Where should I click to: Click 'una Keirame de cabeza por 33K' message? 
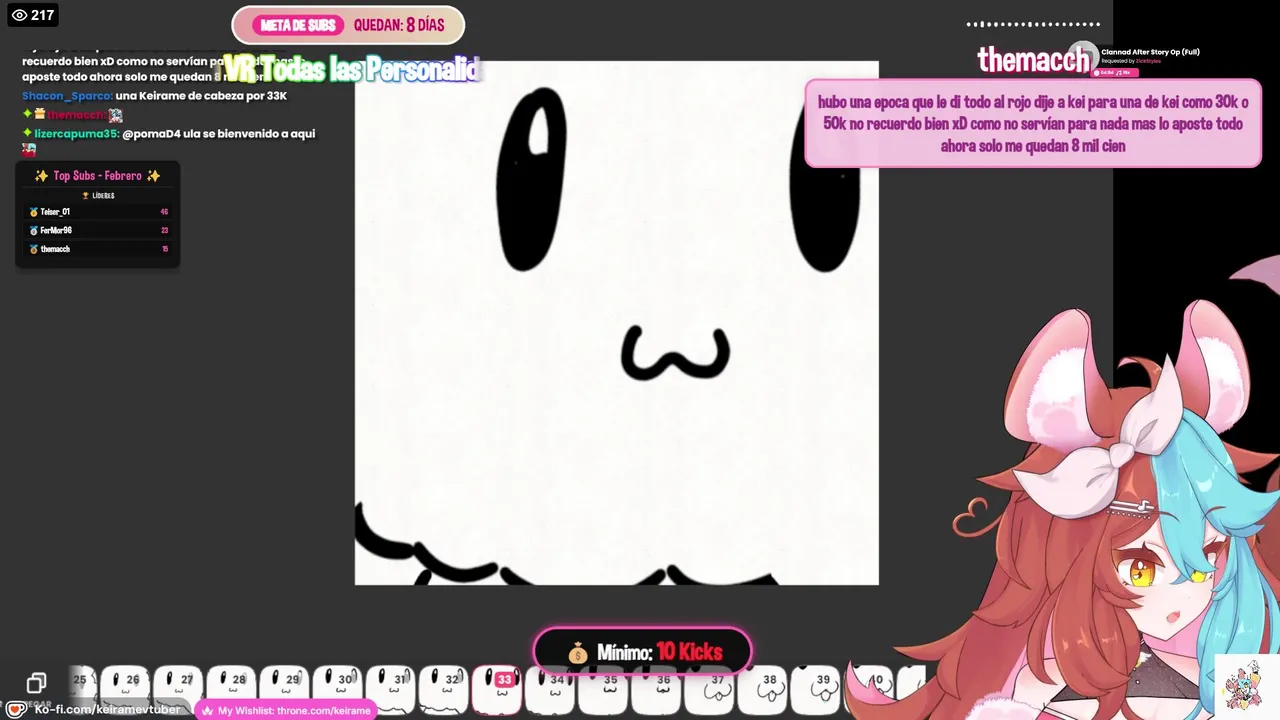click(x=201, y=96)
